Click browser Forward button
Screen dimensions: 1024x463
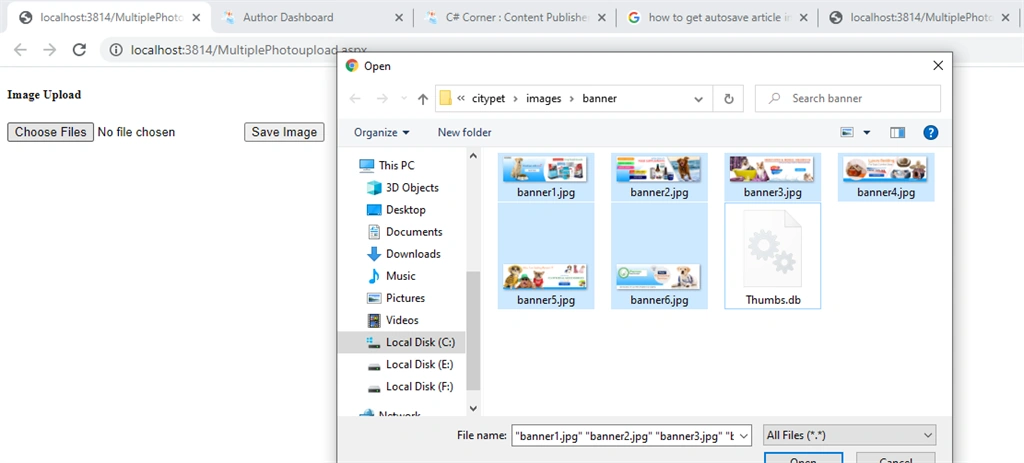coord(50,50)
